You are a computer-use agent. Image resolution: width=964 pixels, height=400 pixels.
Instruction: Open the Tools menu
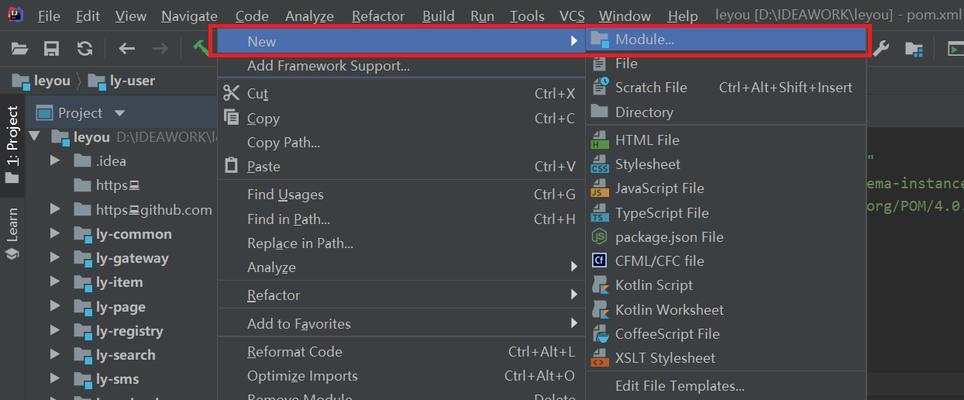click(527, 16)
